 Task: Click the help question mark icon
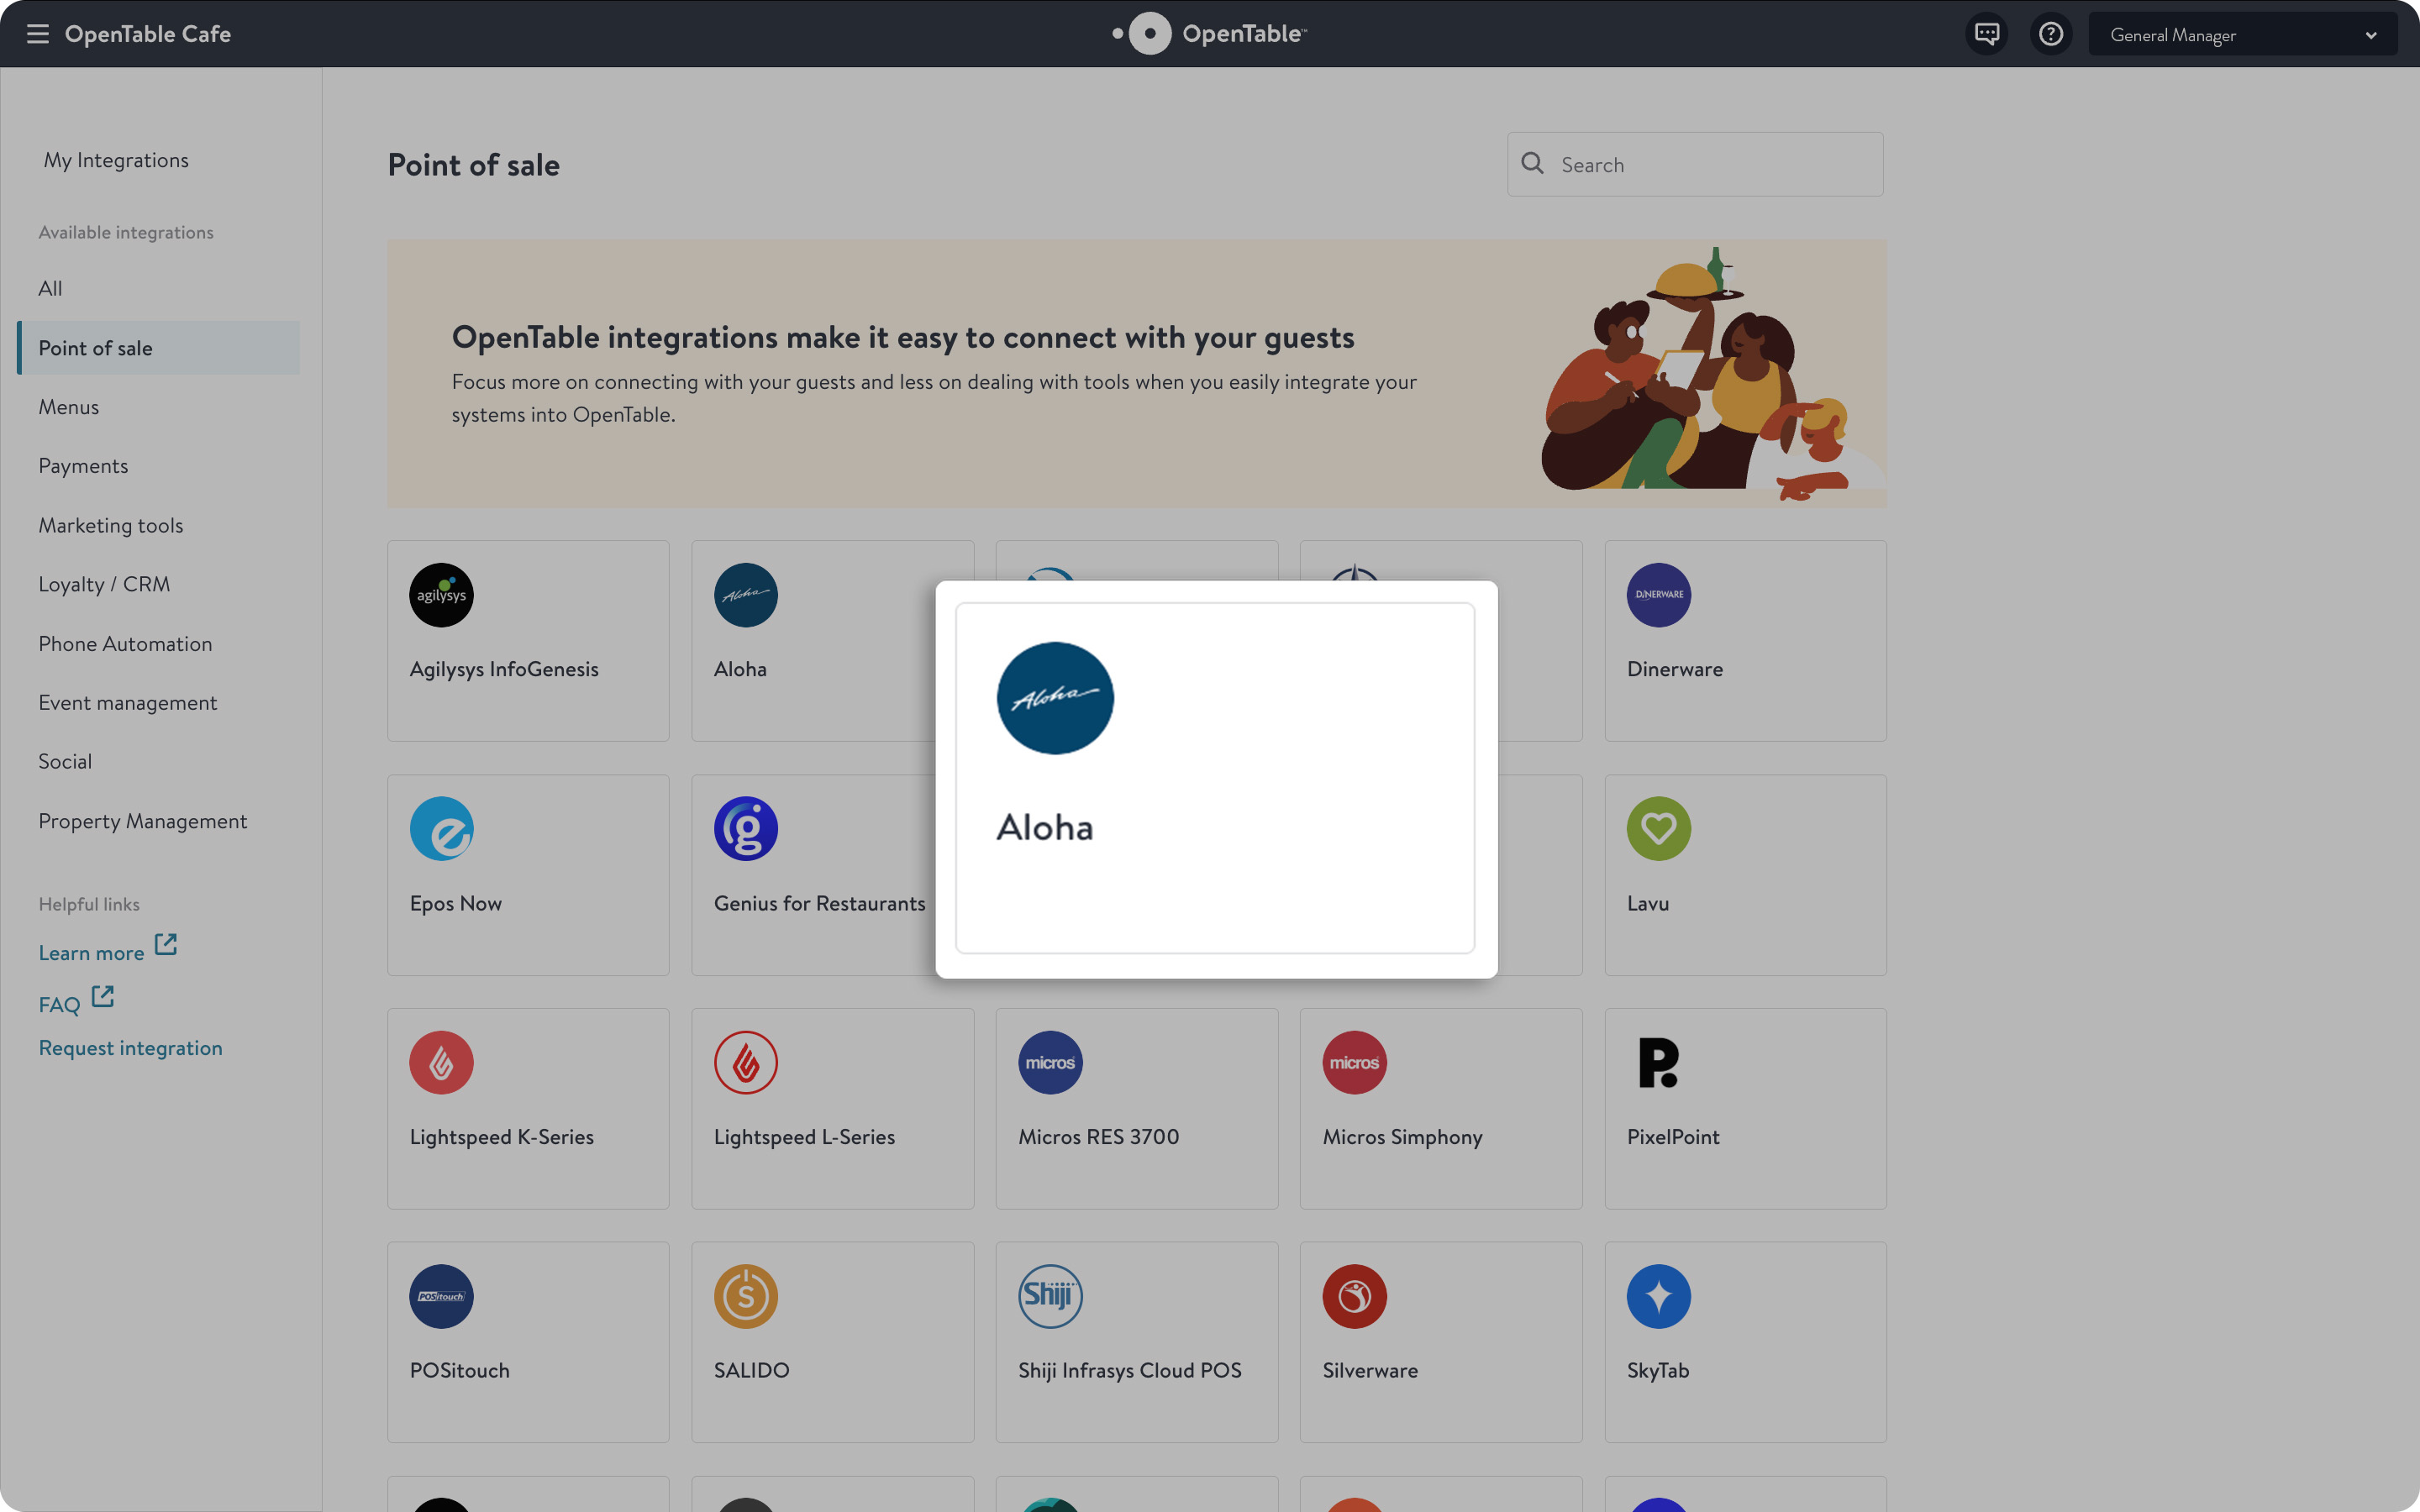(x=2051, y=34)
